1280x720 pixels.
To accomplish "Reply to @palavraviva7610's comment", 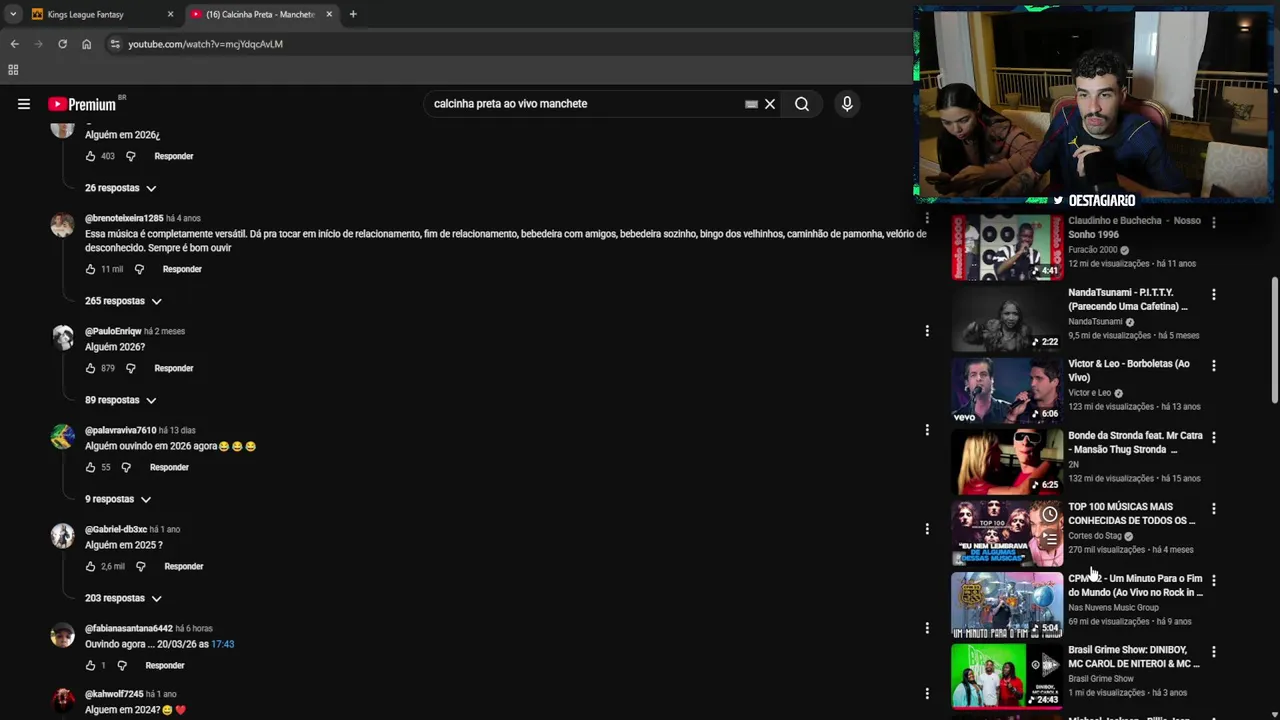I will 169,467.
